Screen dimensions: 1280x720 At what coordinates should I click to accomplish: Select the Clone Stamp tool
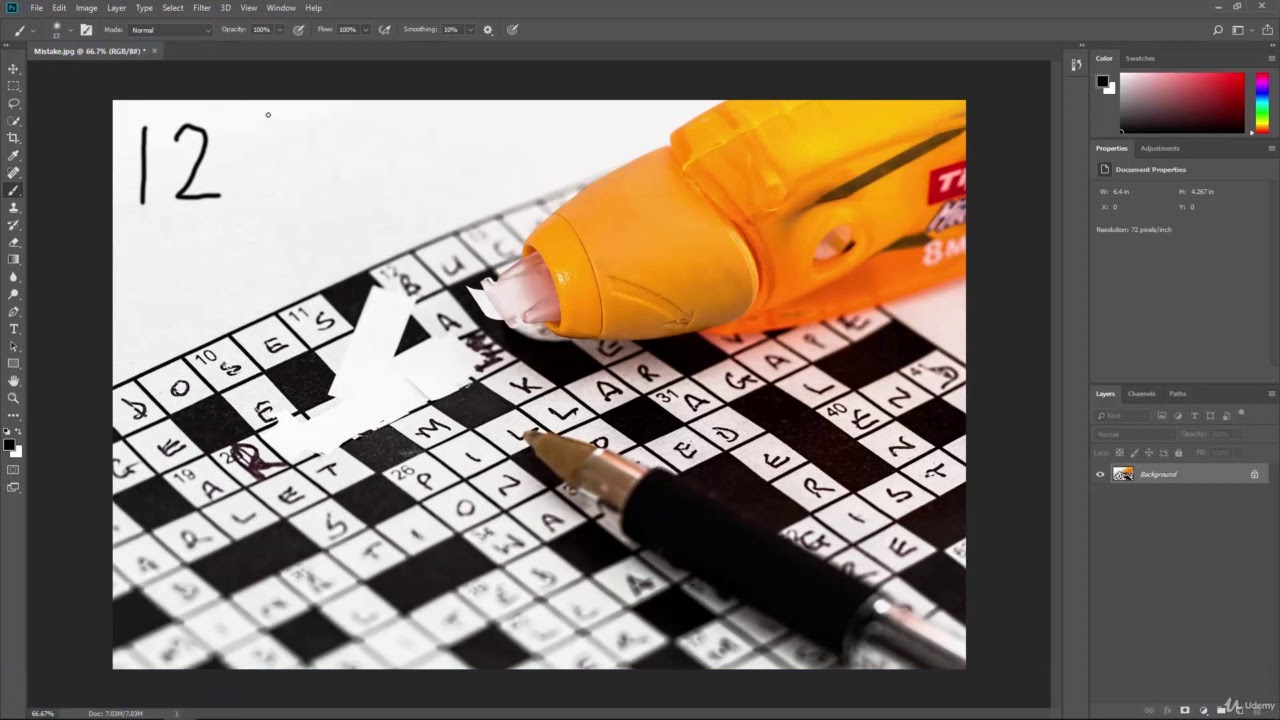[14, 207]
